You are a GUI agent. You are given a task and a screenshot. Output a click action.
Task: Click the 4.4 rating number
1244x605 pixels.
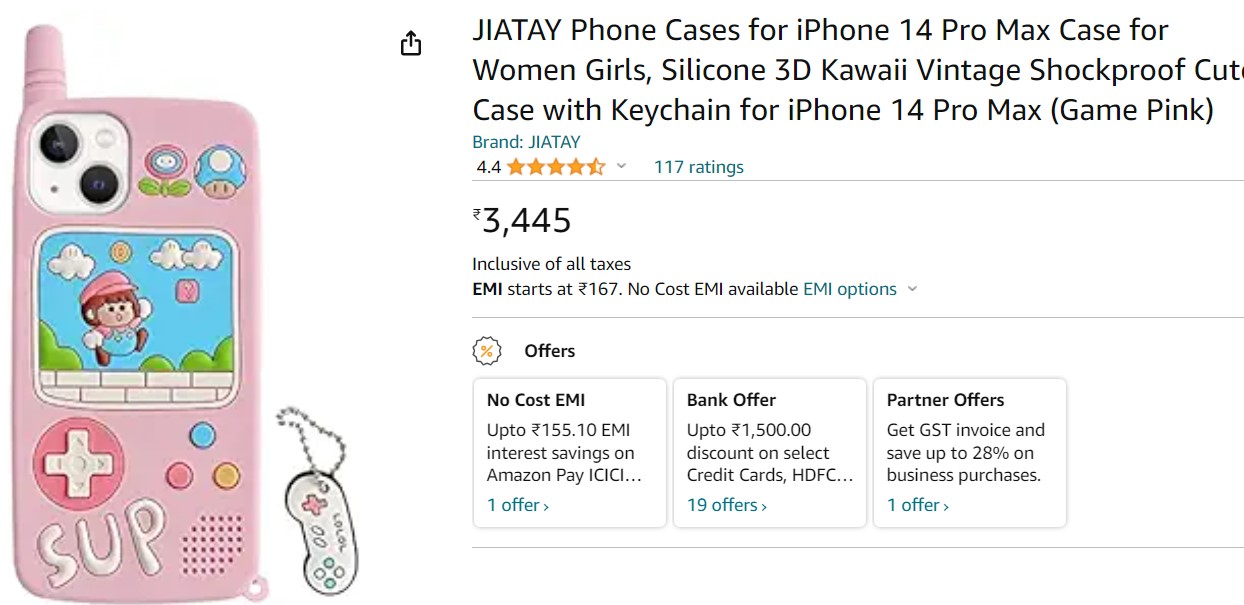coord(488,167)
